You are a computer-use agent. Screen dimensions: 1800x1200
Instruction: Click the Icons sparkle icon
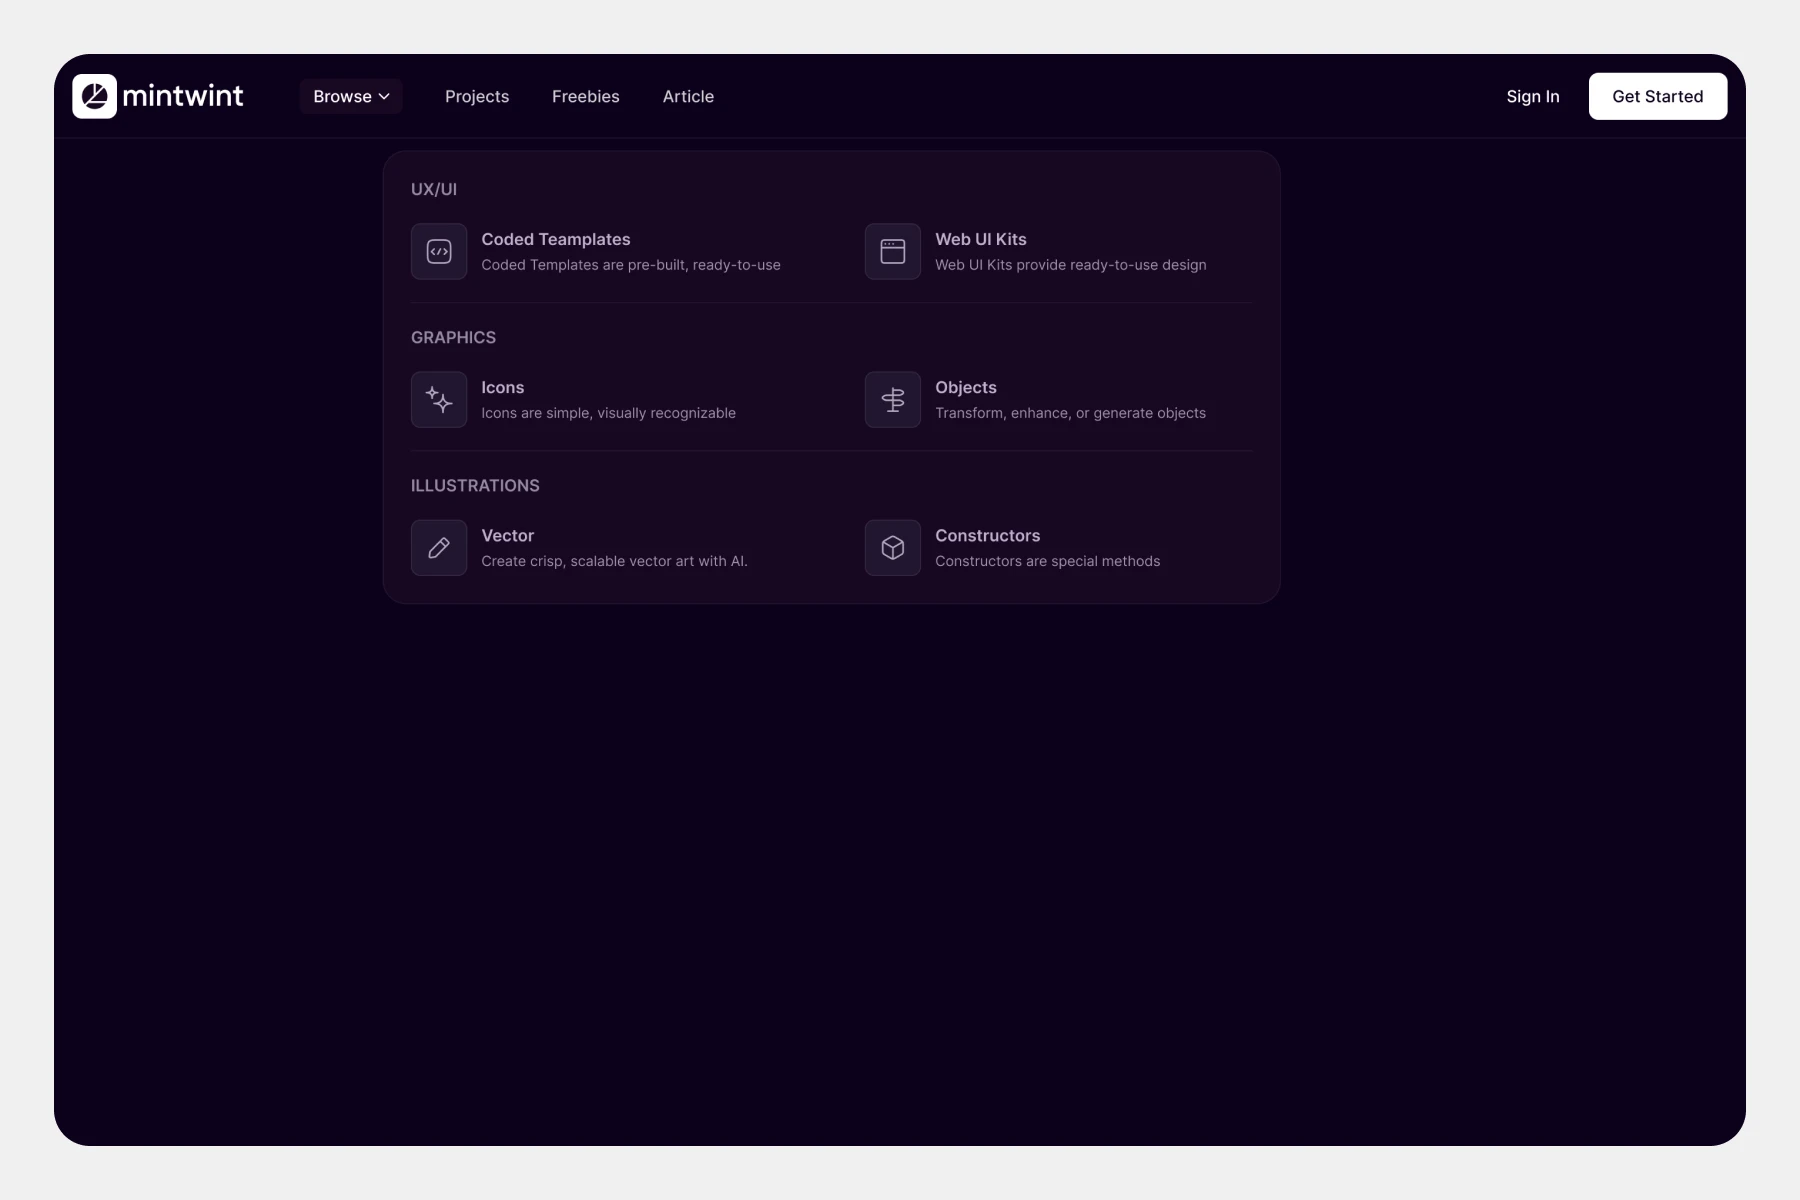tap(439, 400)
